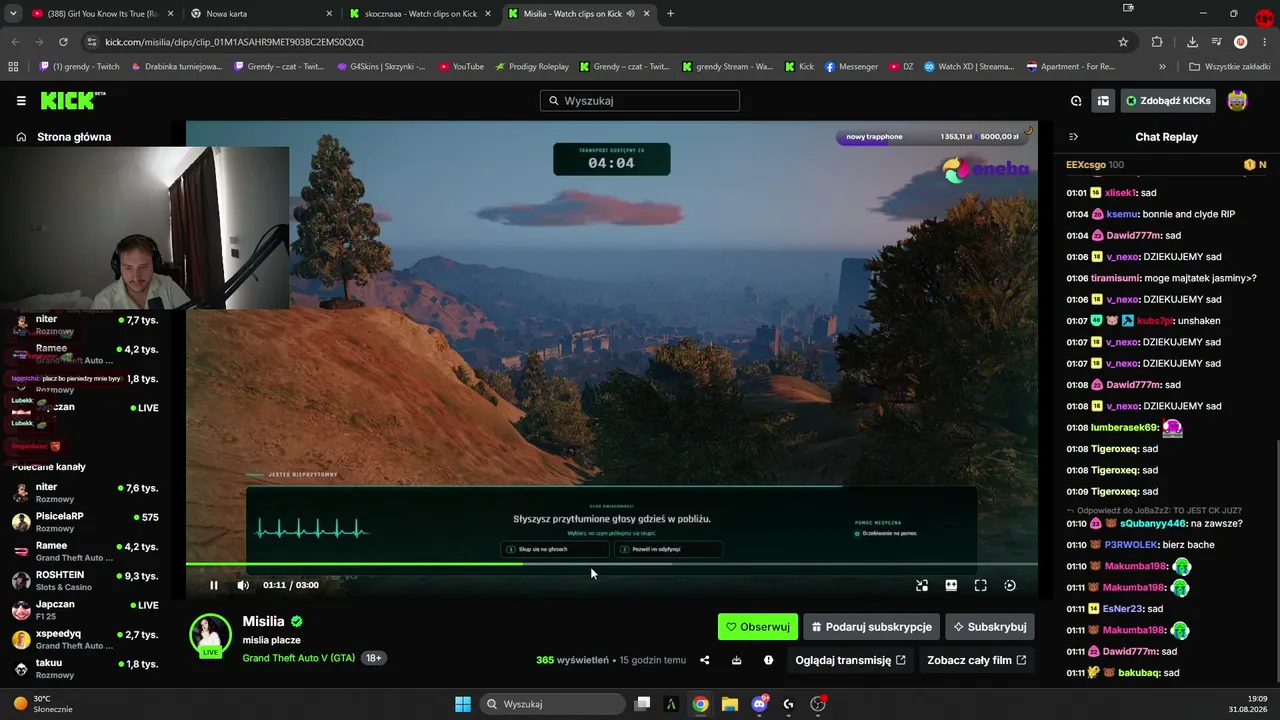
Task: Mute the Misilia tab audio icon
Action: [631, 14]
